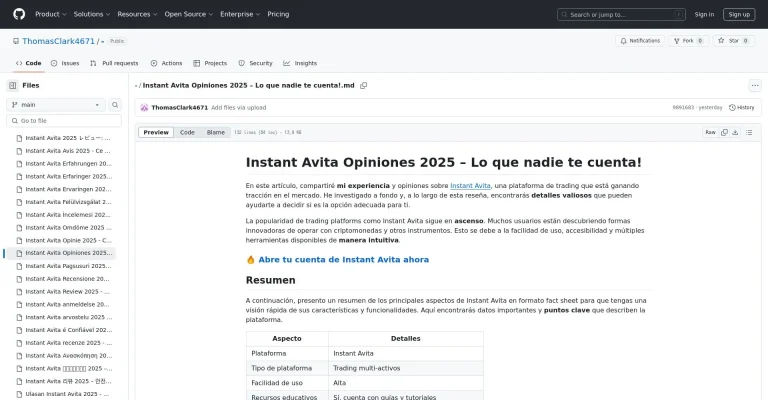Fork this repository
The image size is (768, 400).
tap(688, 41)
